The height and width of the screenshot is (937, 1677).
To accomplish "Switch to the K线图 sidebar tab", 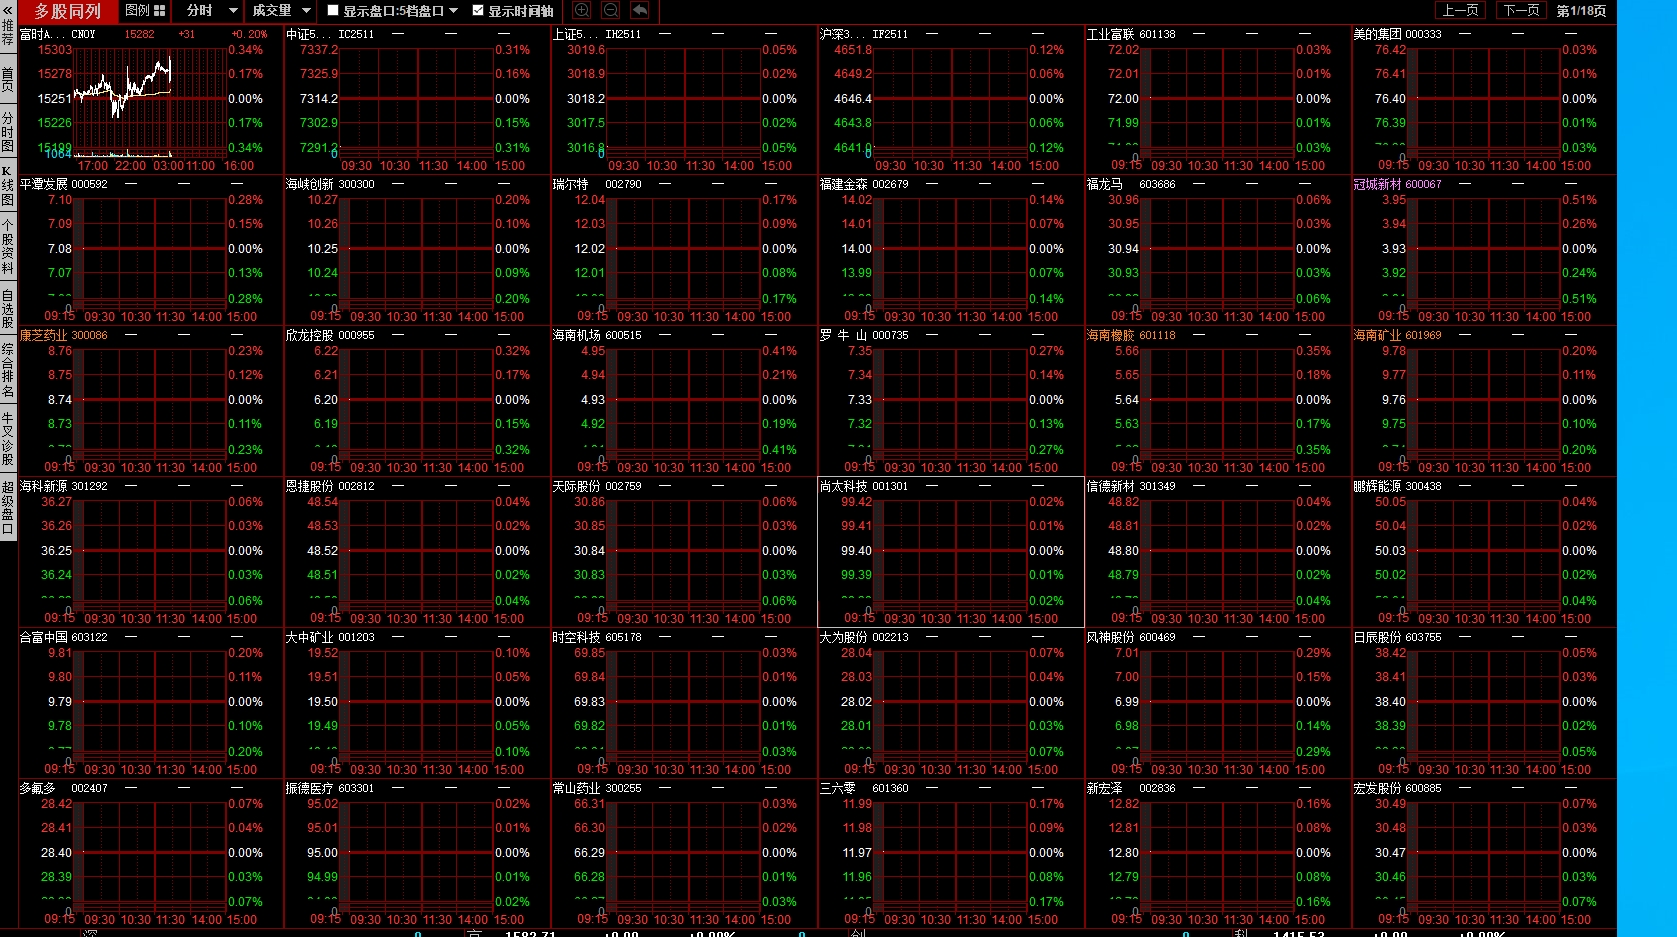I will tap(8, 187).
